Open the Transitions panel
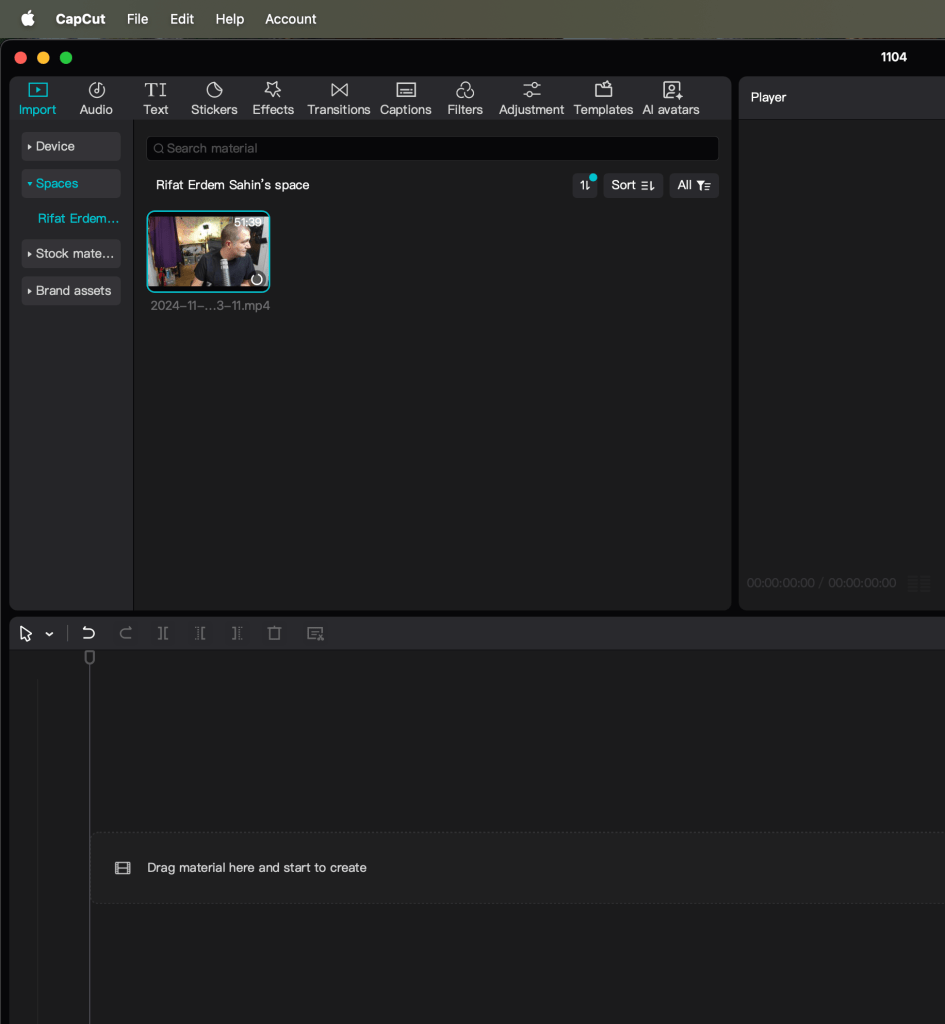Screen dimensions: 945x1024 pyautogui.click(x=339, y=99)
